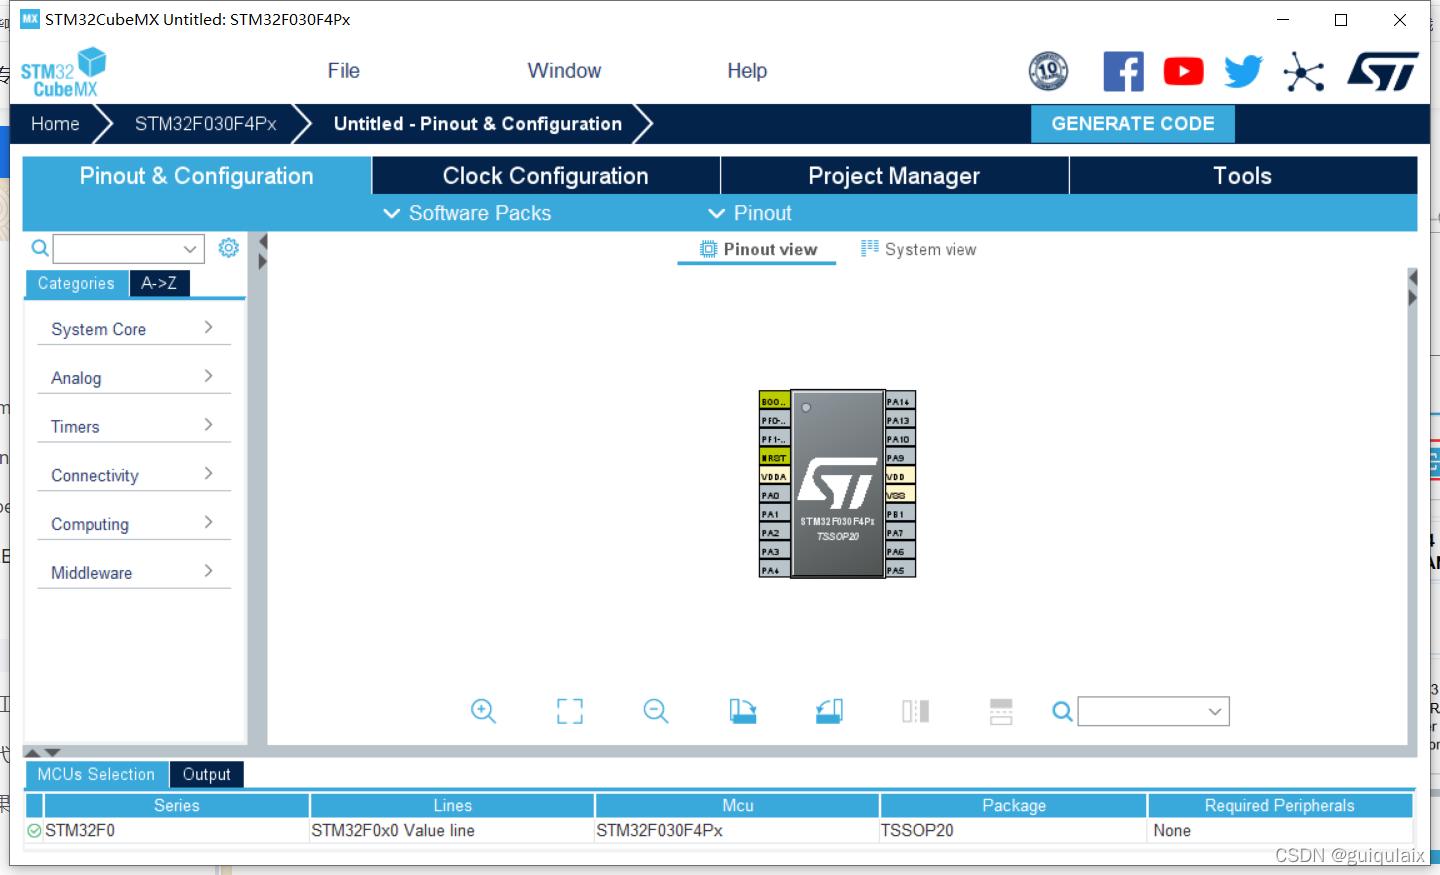Click the vertical split view icon
This screenshot has height=875, width=1440.
(915, 711)
